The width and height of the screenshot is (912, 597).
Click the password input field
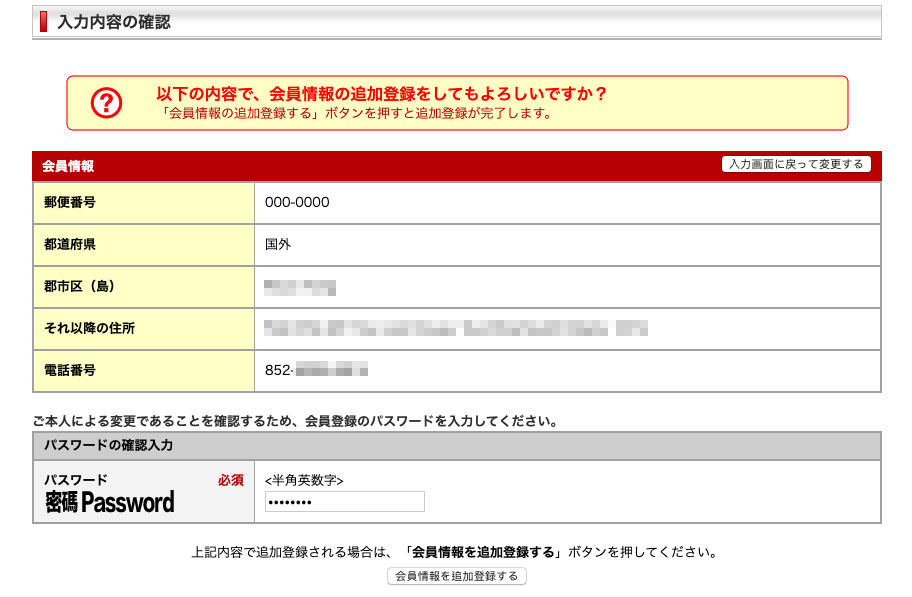pos(344,502)
